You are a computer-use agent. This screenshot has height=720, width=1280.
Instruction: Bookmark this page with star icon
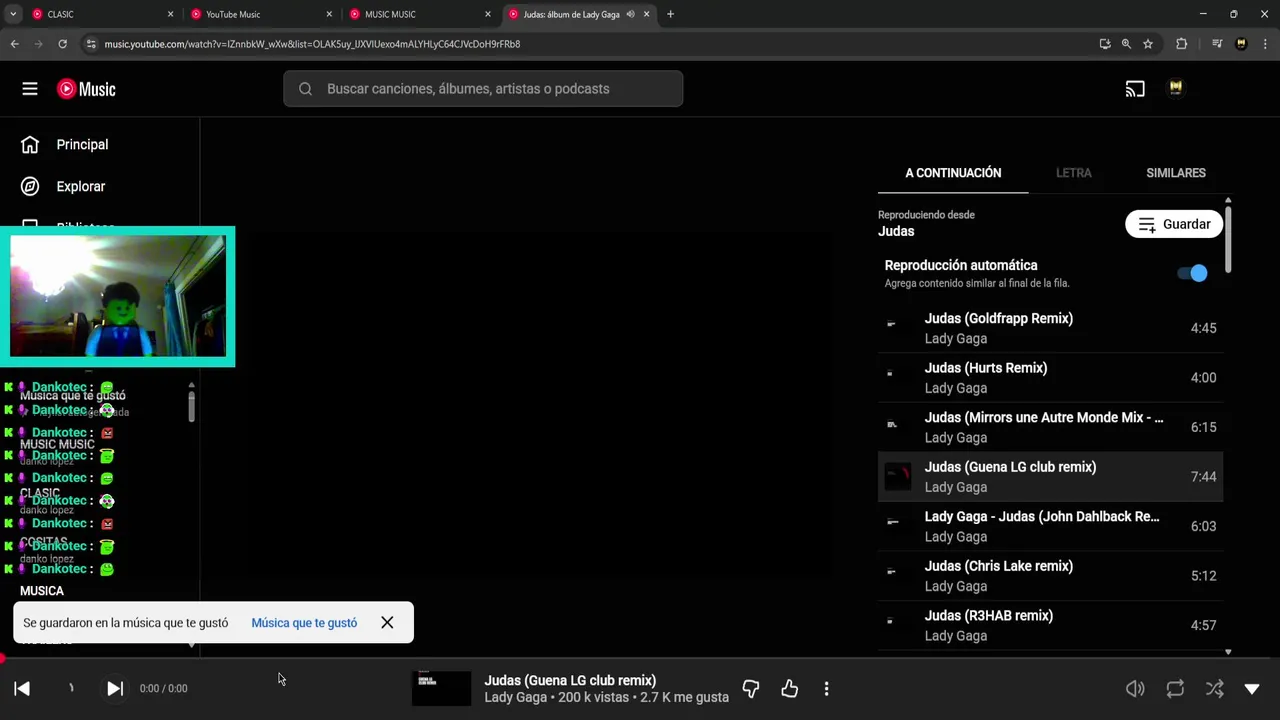(x=1148, y=44)
